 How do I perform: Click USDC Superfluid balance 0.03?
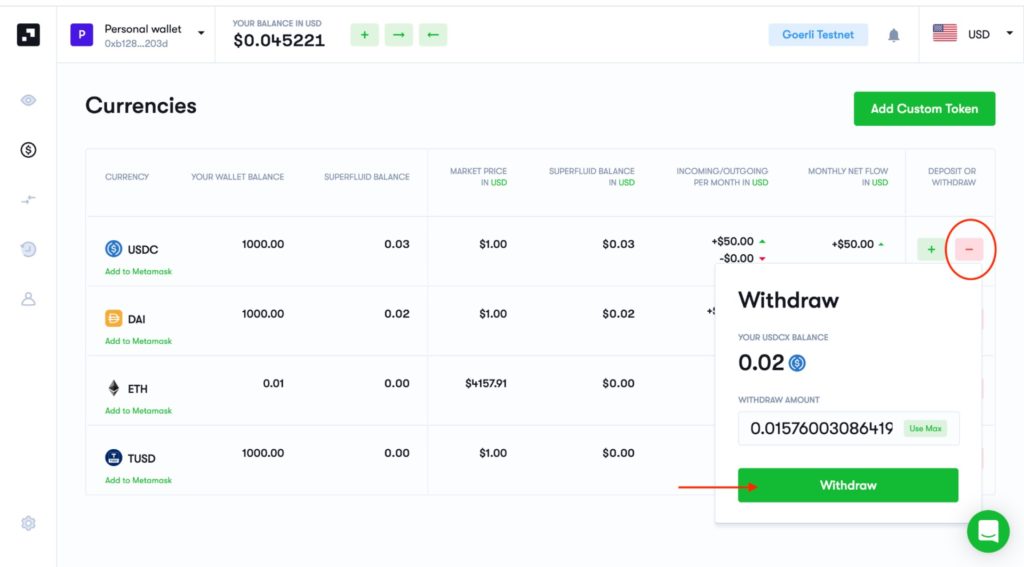click(396, 244)
